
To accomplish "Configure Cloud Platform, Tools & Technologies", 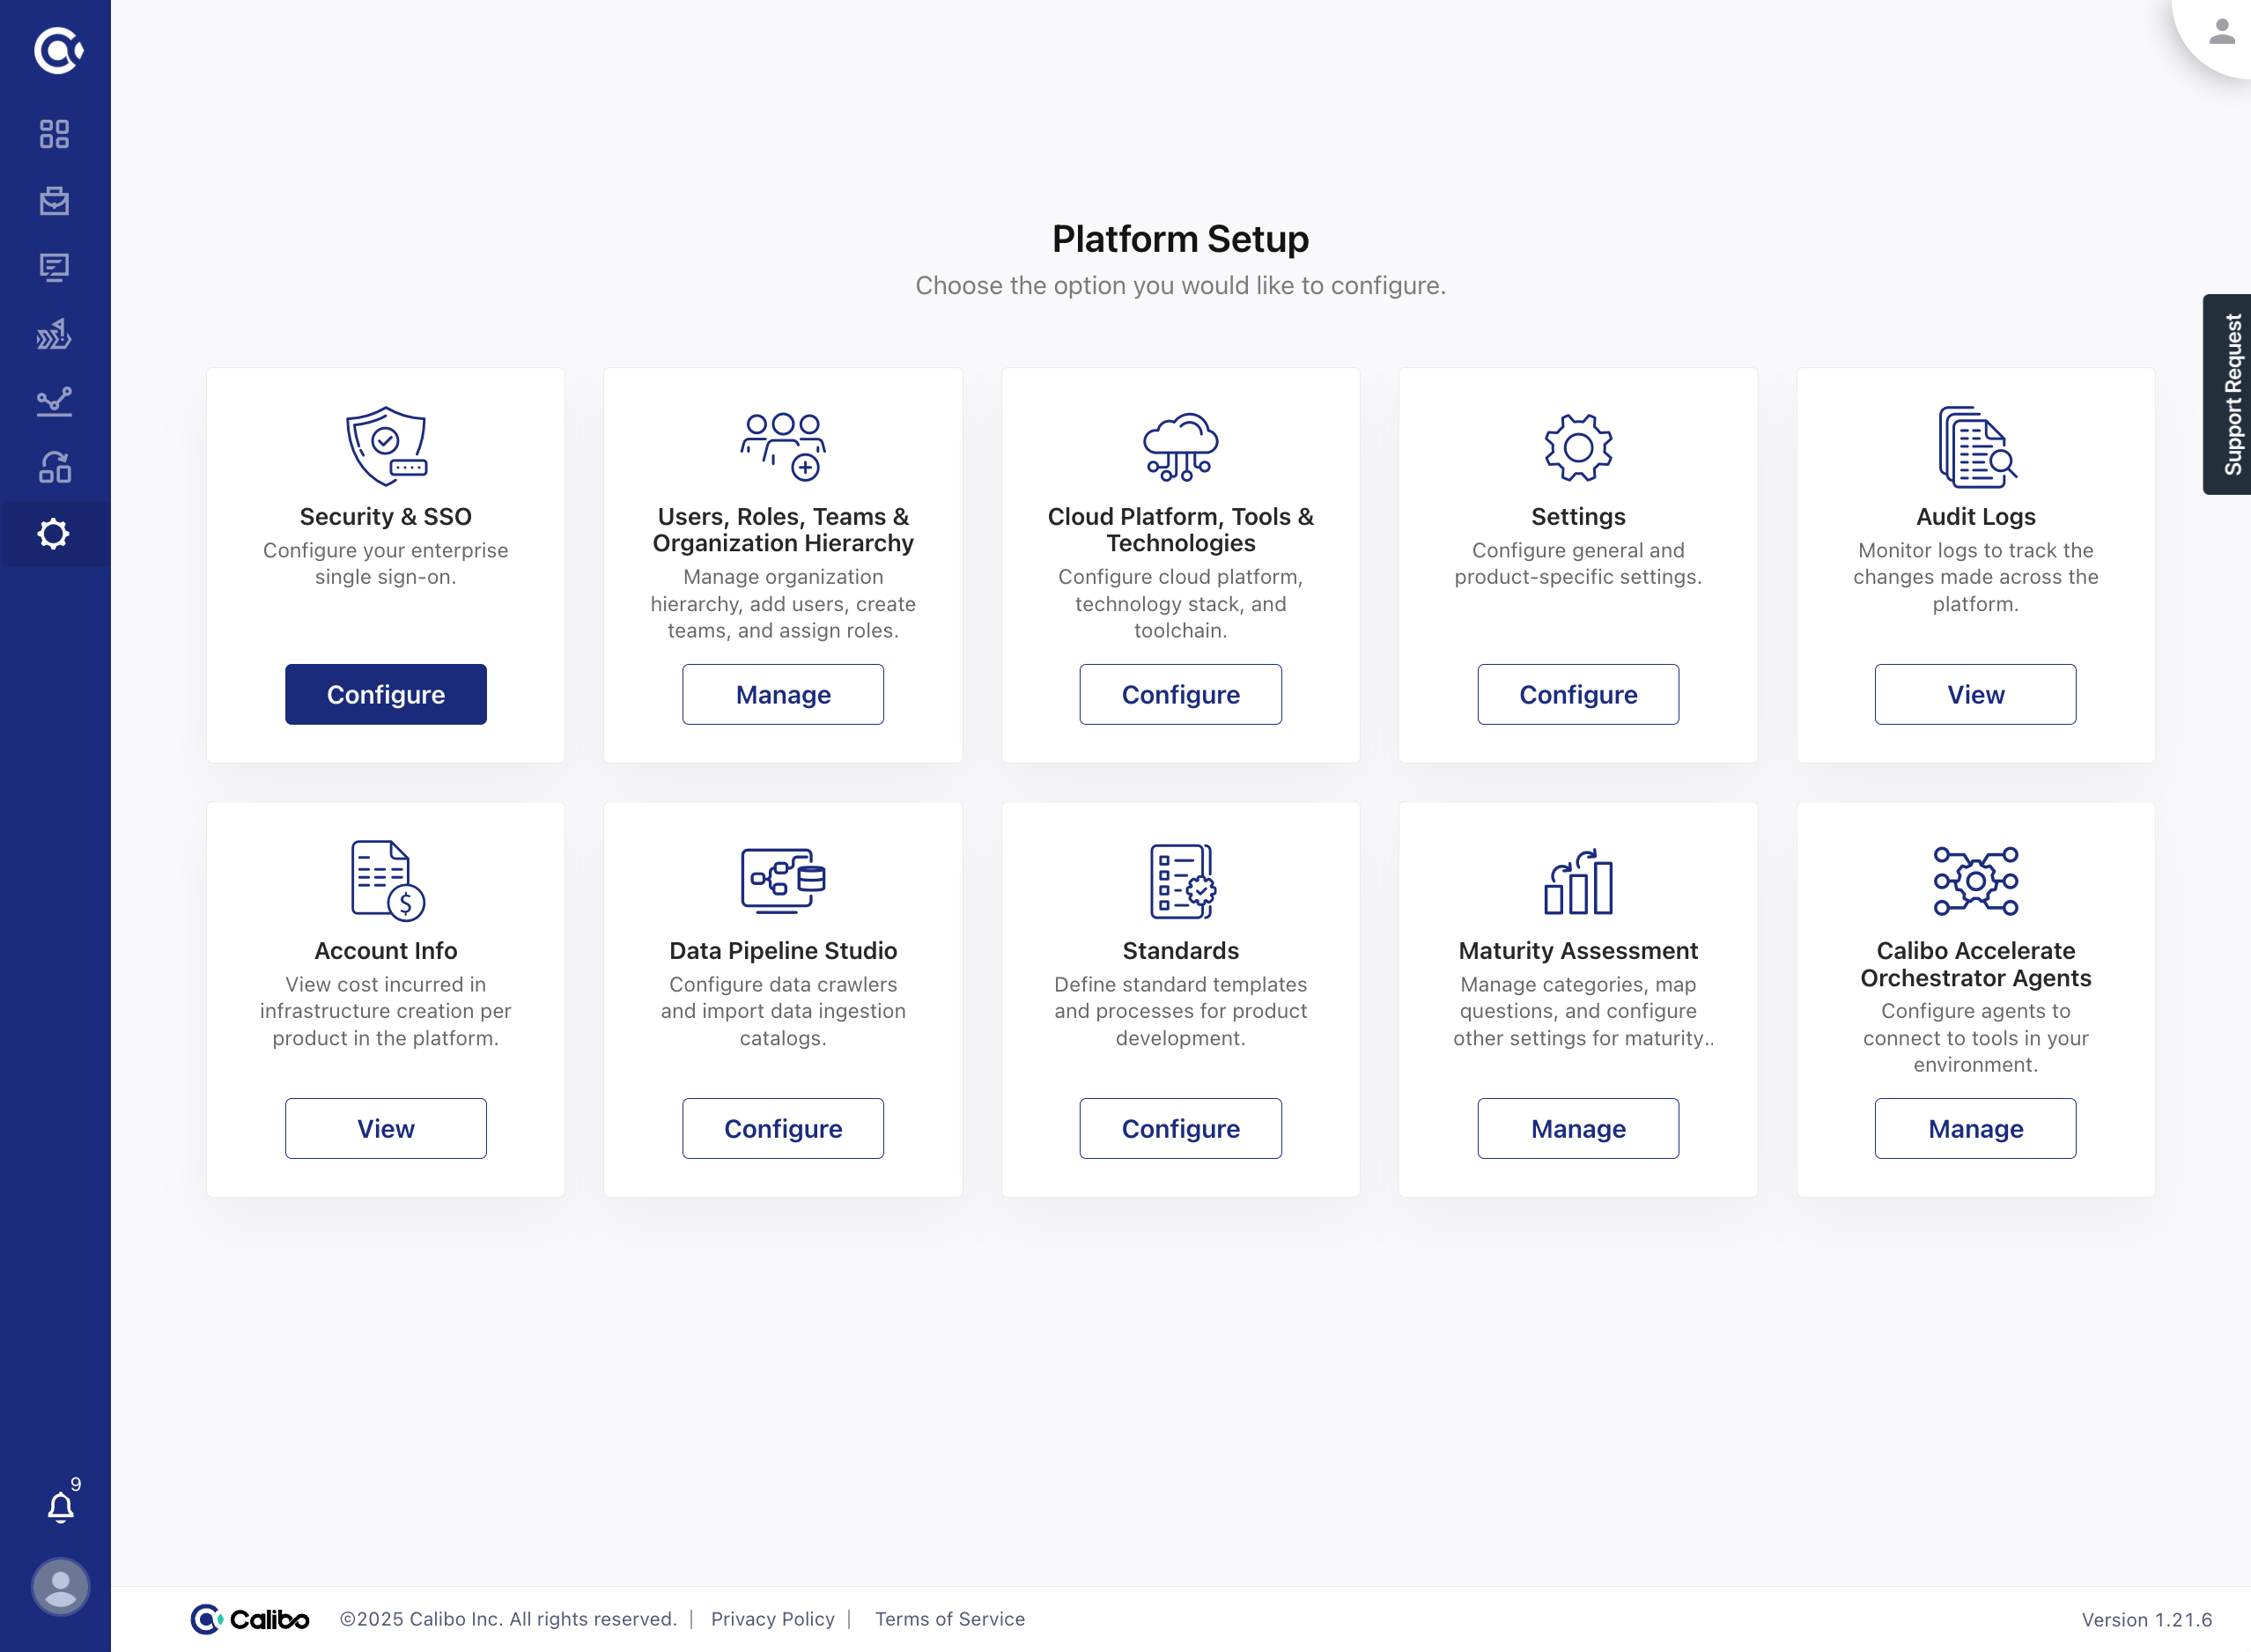I will pyautogui.click(x=1180, y=694).
